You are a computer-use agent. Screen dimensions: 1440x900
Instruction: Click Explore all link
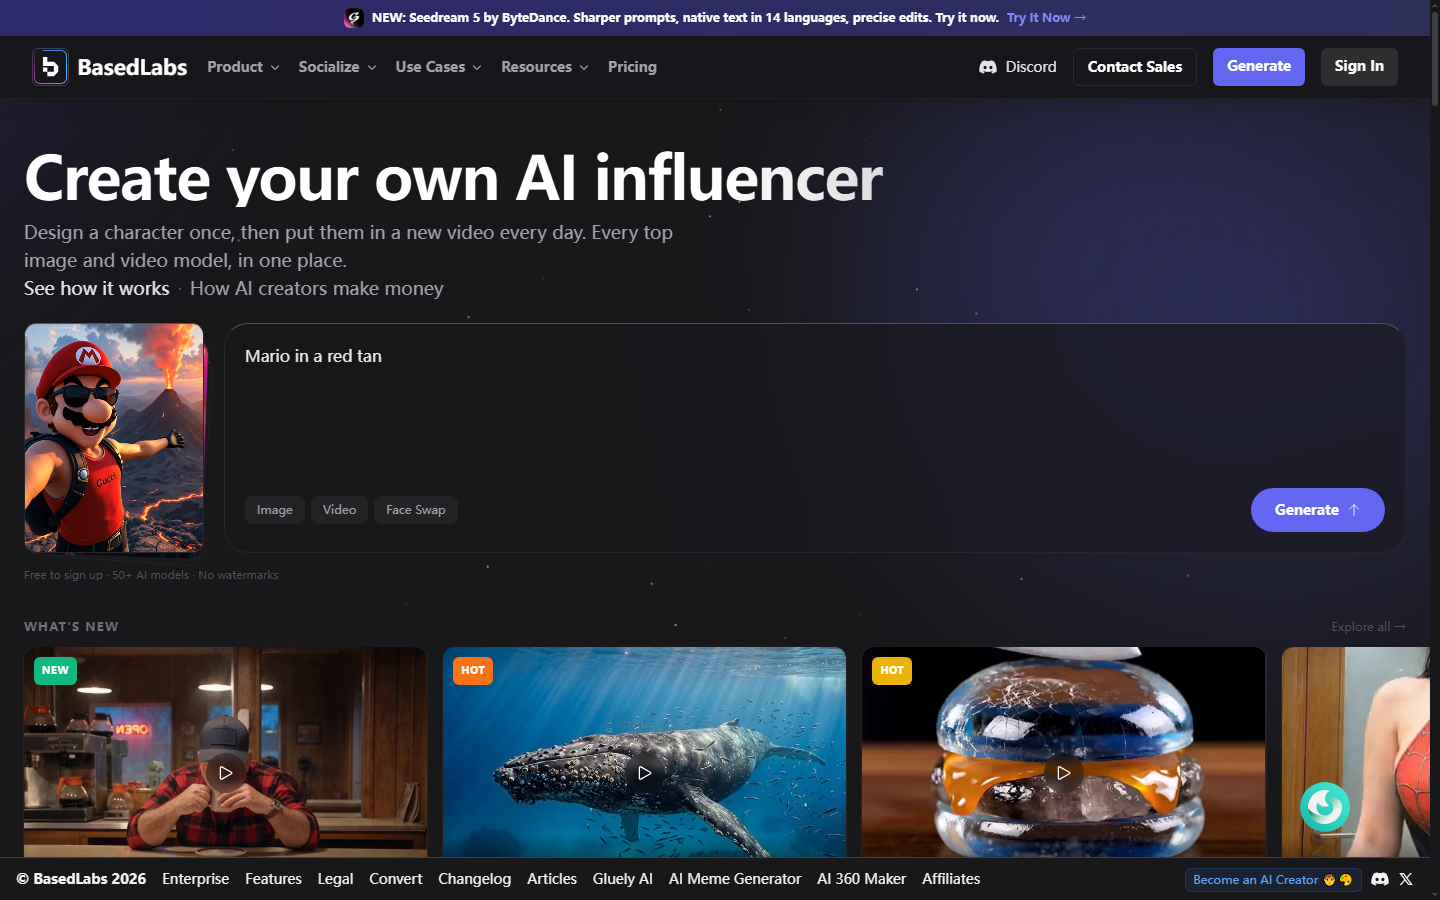(1368, 627)
